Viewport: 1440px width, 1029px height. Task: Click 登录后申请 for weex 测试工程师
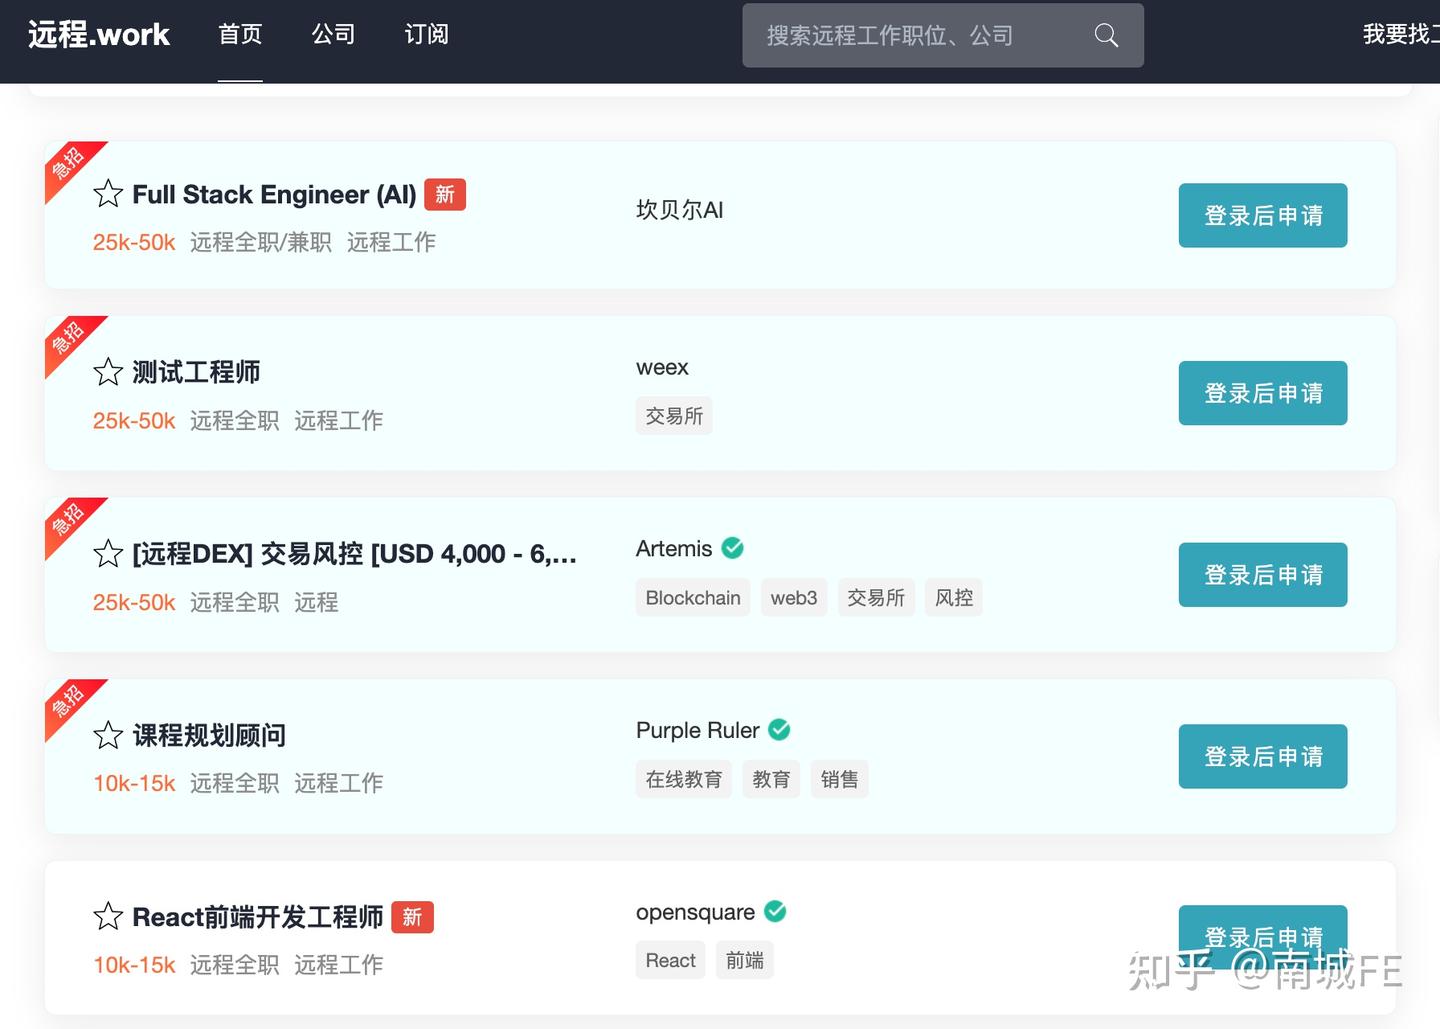1263,393
